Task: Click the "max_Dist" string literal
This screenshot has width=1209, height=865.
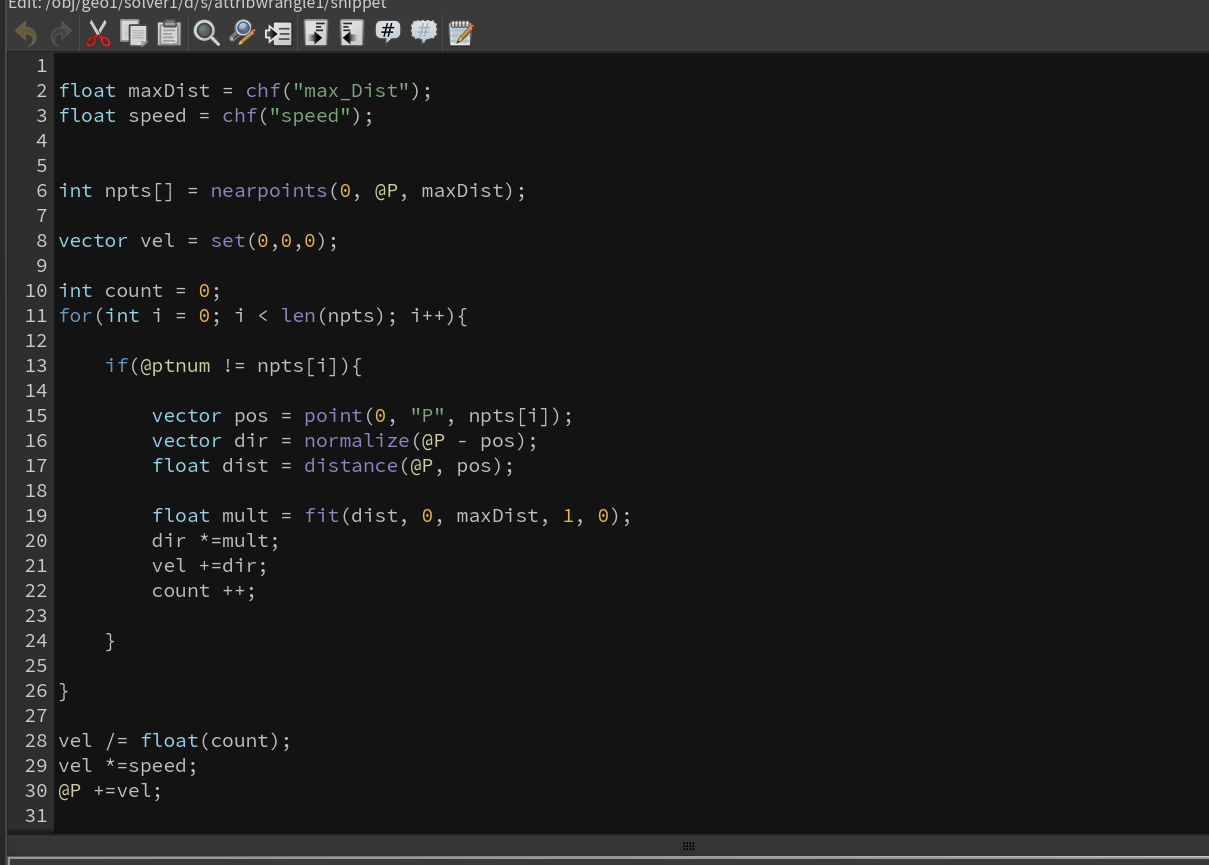Action: tap(351, 91)
